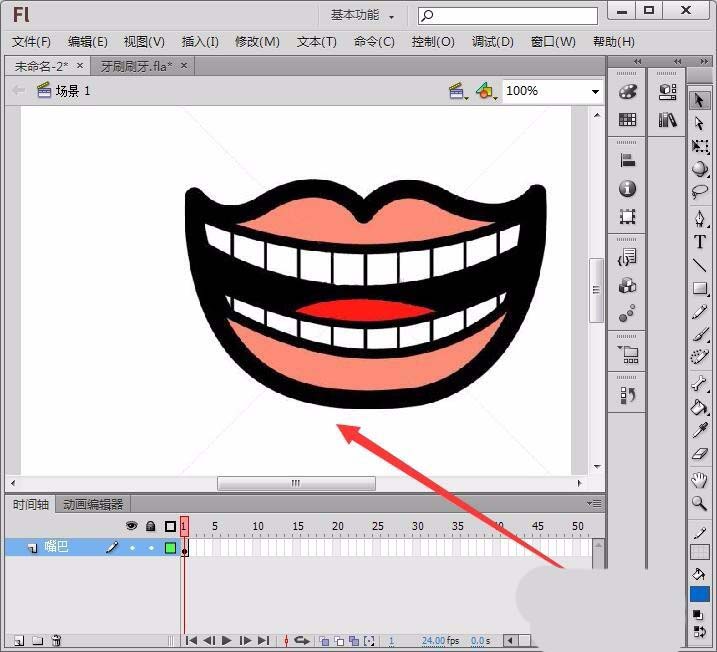Click the search input field
Screen dimensions: 717x652
[508, 16]
